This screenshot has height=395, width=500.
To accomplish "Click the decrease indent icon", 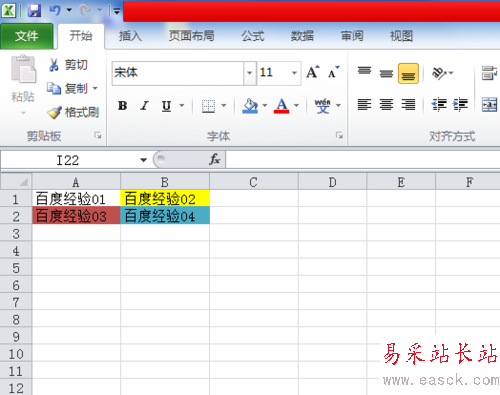I will [x=439, y=105].
